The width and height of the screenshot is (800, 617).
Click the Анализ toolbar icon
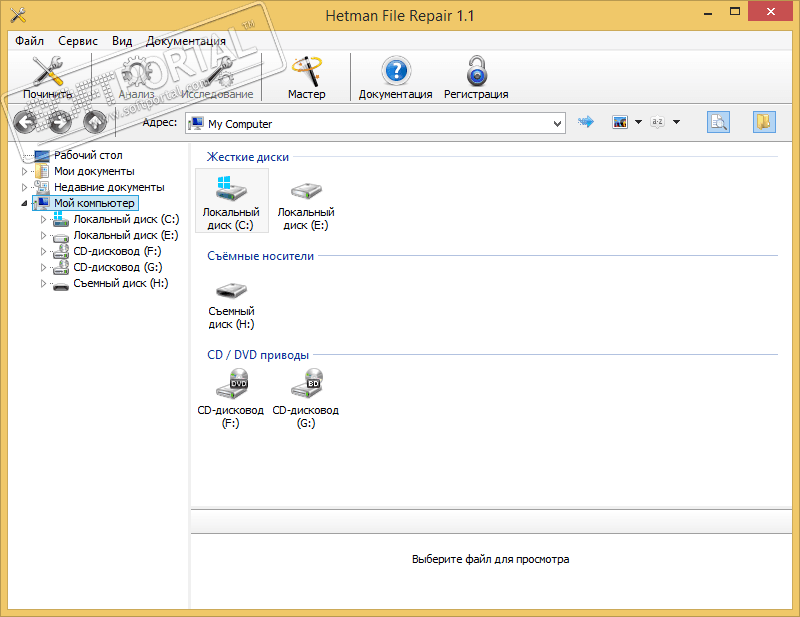tap(136, 71)
